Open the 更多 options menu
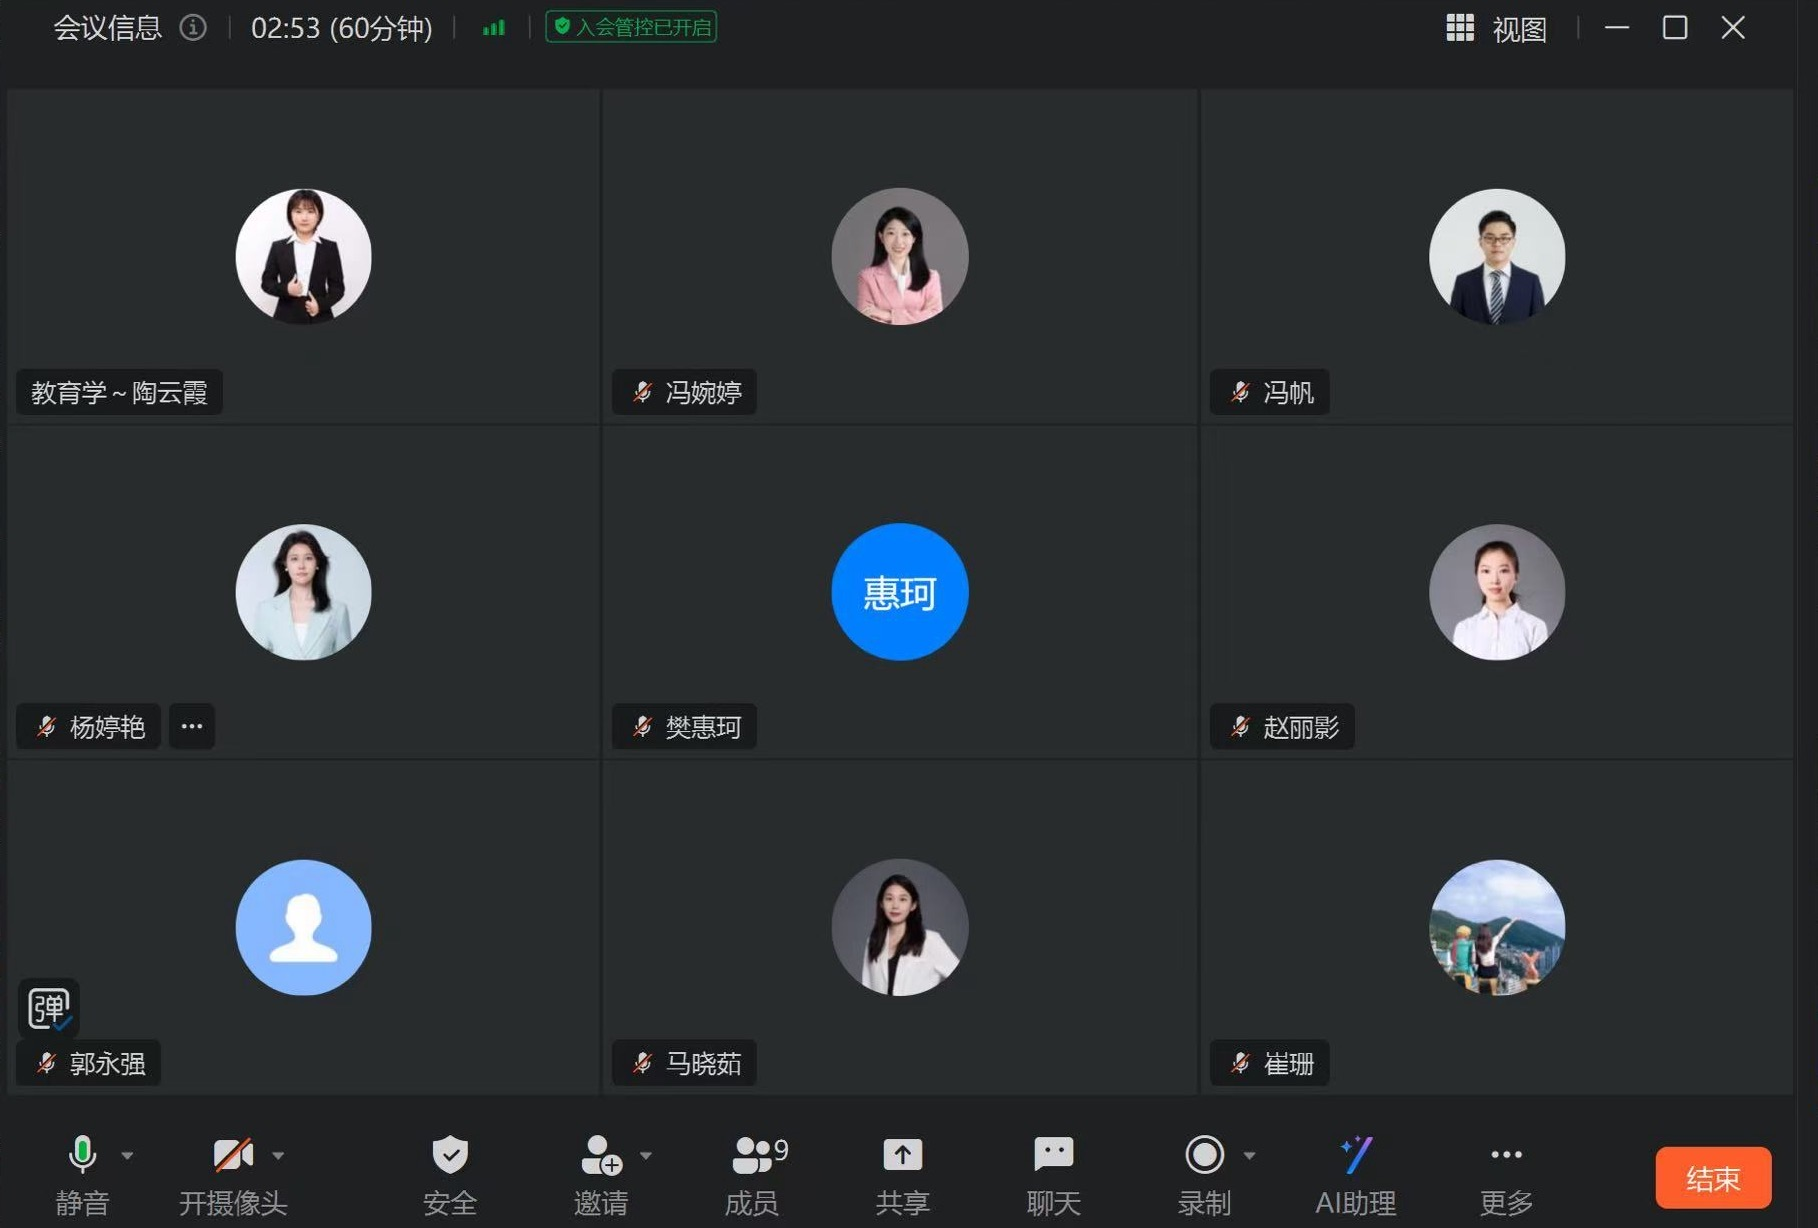Viewport: 1818px width, 1228px height. (1505, 1156)
